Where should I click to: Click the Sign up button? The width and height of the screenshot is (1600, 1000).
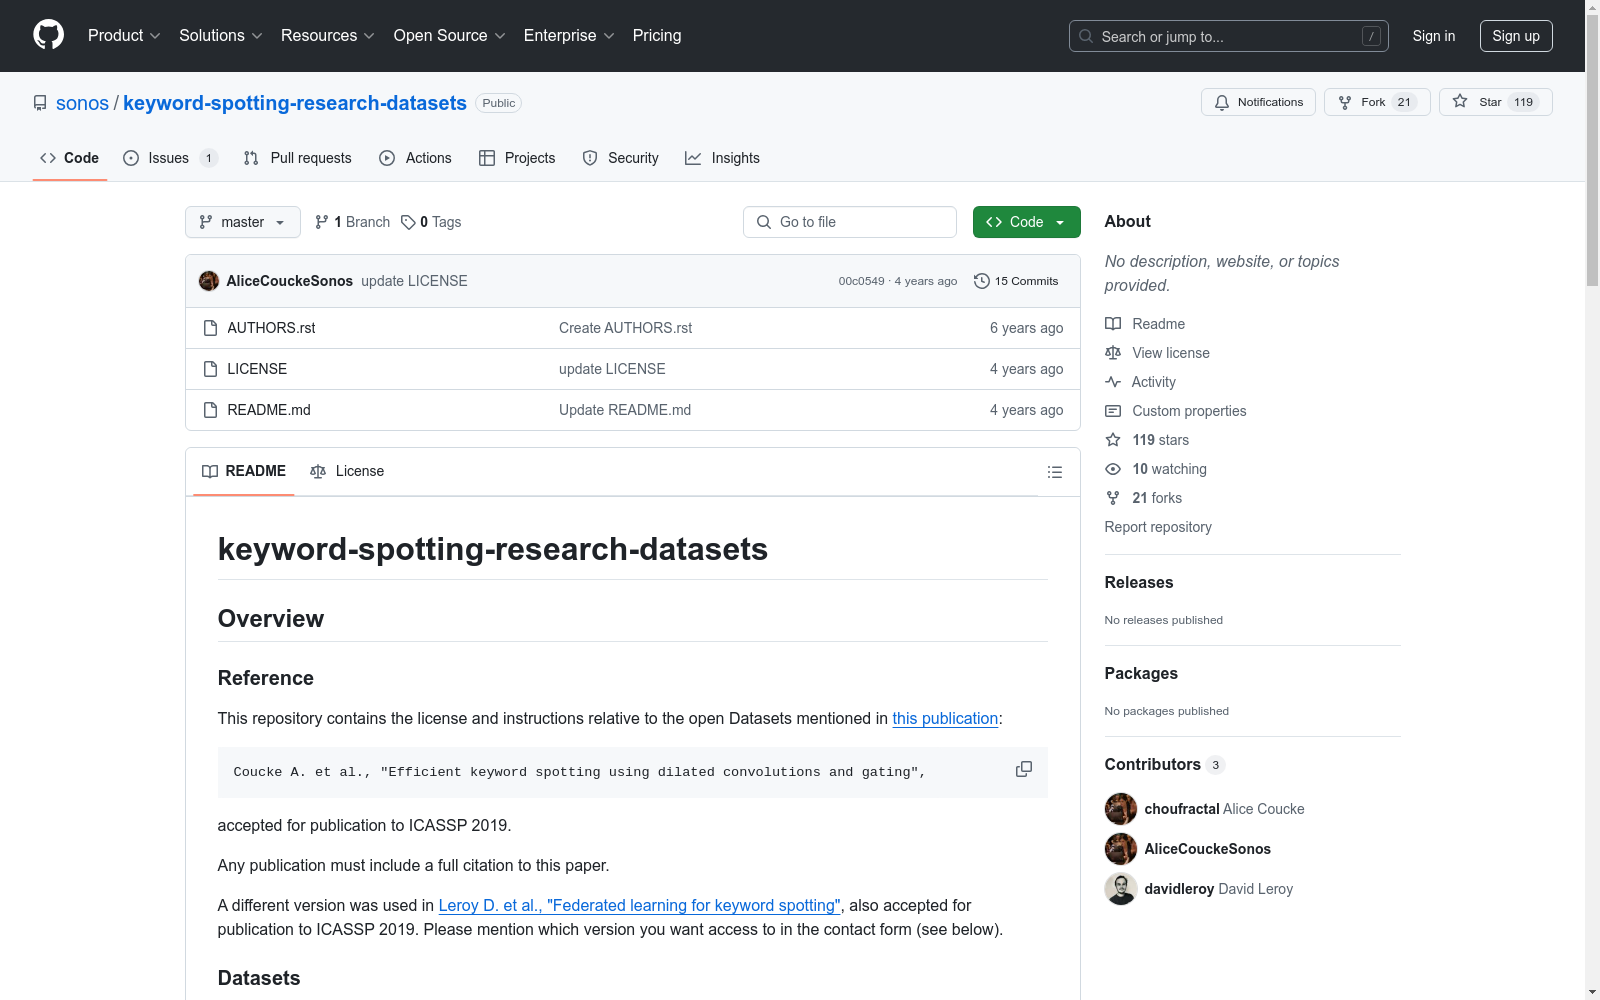(x=1516, y=36)
